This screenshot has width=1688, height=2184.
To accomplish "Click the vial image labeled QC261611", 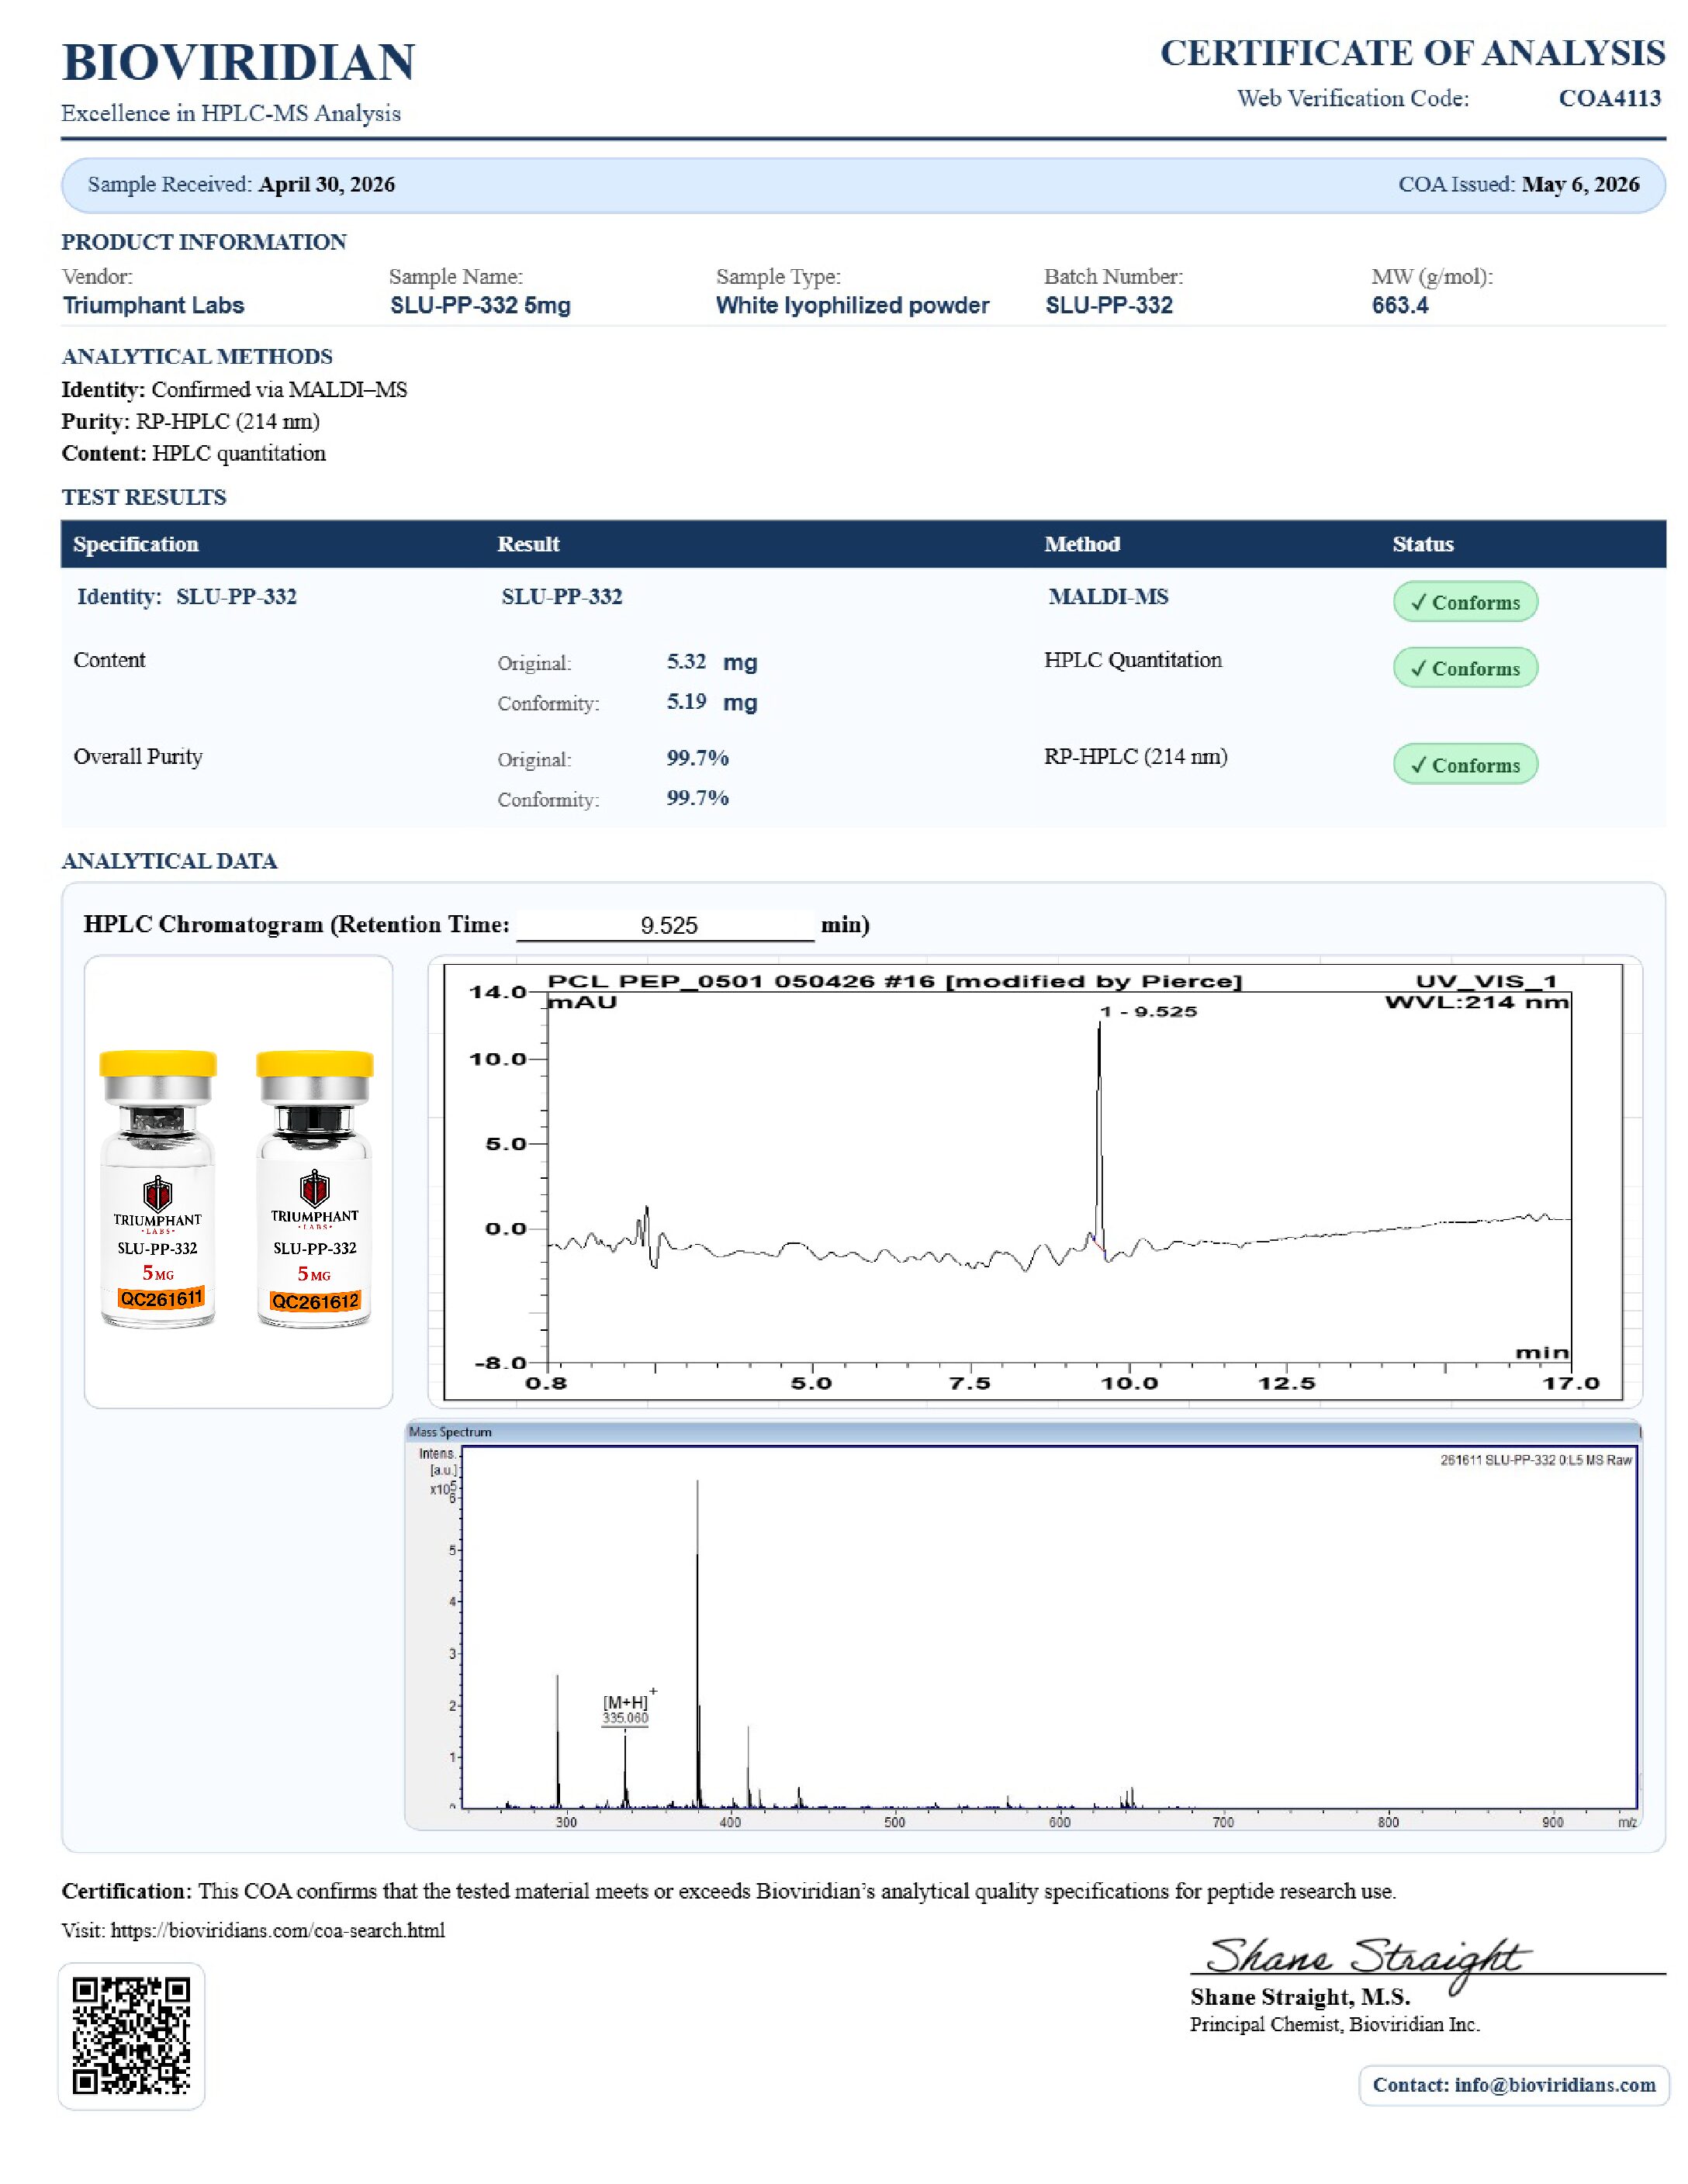I will (x=158, y=1189).
